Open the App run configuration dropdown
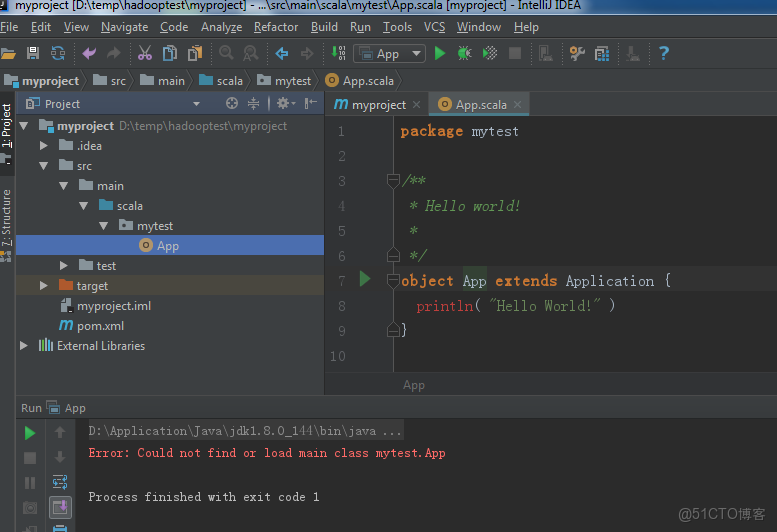The width and height of the screenshot is (777, 532). pos(389,54)
